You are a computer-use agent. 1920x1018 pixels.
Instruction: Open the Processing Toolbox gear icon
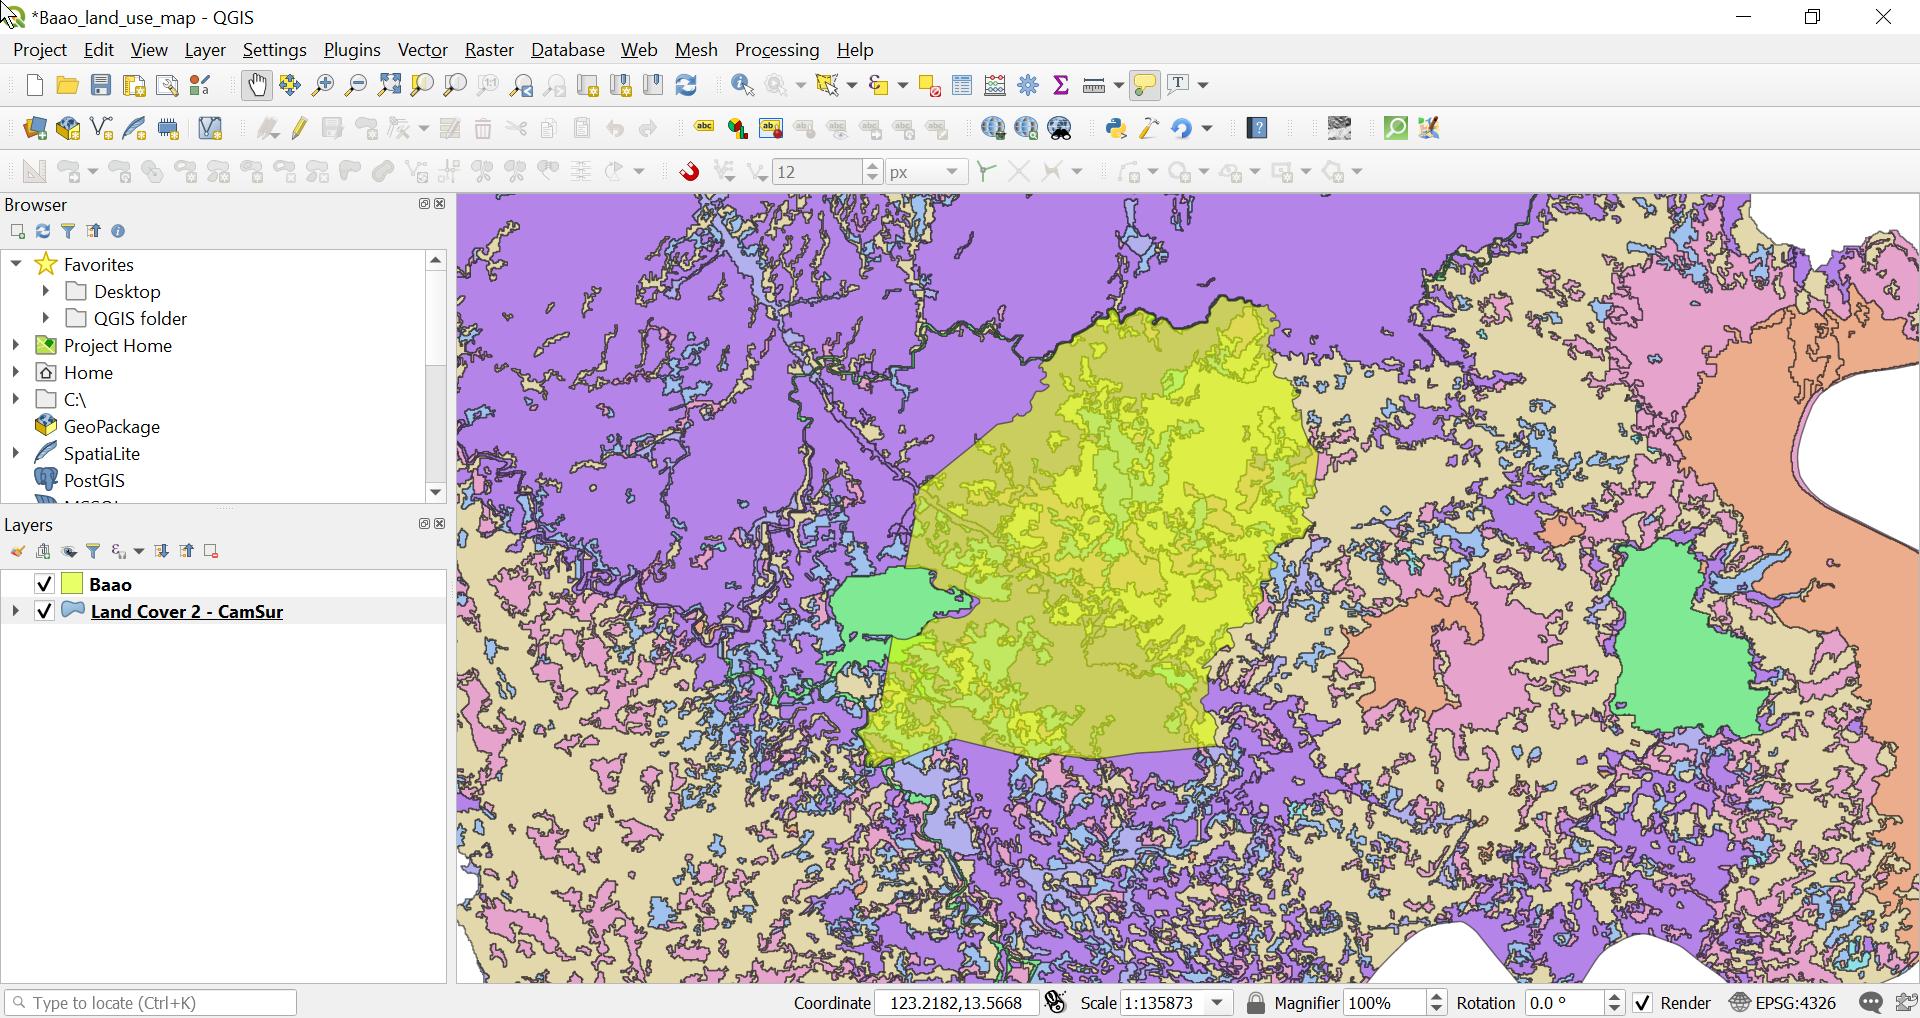(x=1028, y=85)
